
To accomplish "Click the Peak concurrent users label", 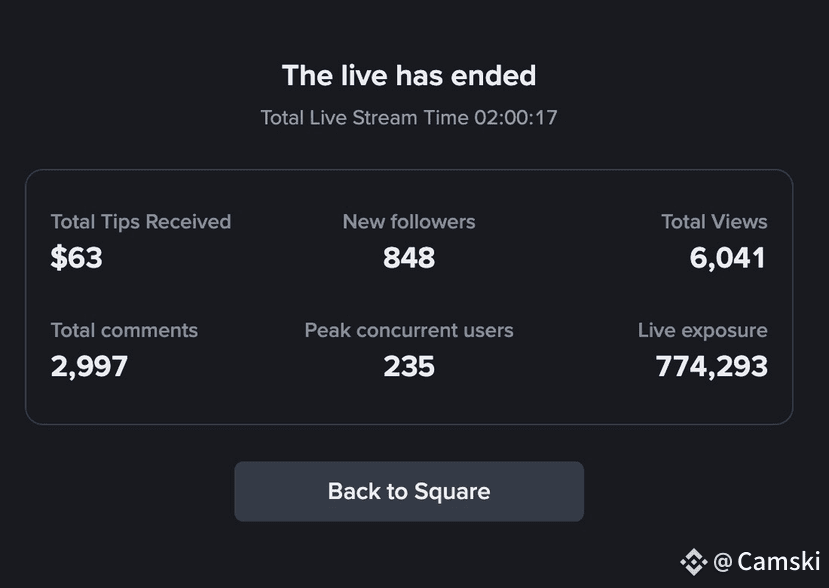I will [x=409, y=330].
